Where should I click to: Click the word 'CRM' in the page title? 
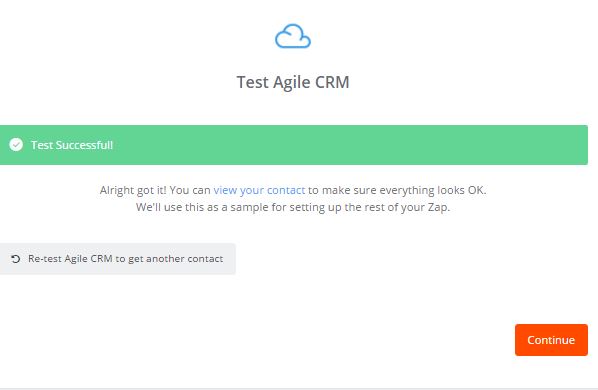coord(332,82)
